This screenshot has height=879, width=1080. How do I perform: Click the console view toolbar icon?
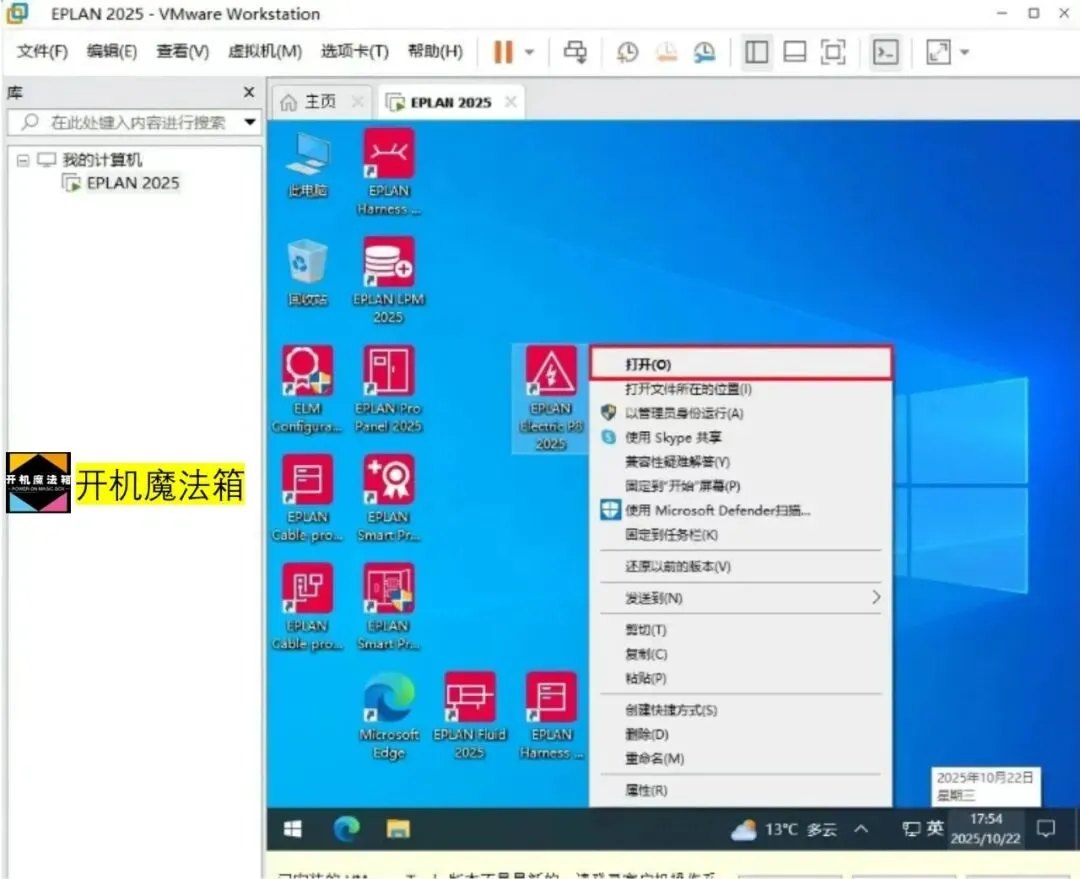[885, 52]
